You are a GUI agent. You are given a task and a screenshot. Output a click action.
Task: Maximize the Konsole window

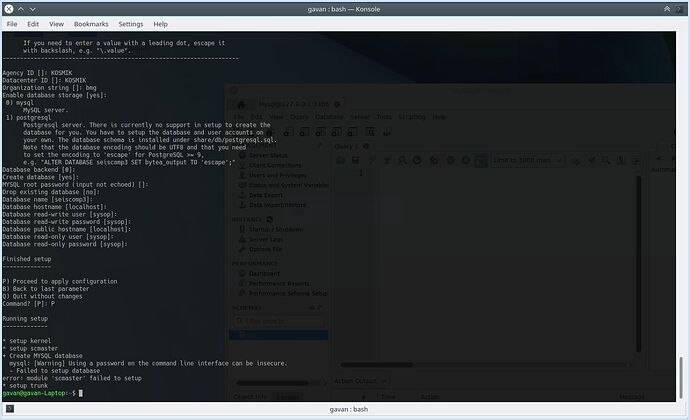click(666, 7)
